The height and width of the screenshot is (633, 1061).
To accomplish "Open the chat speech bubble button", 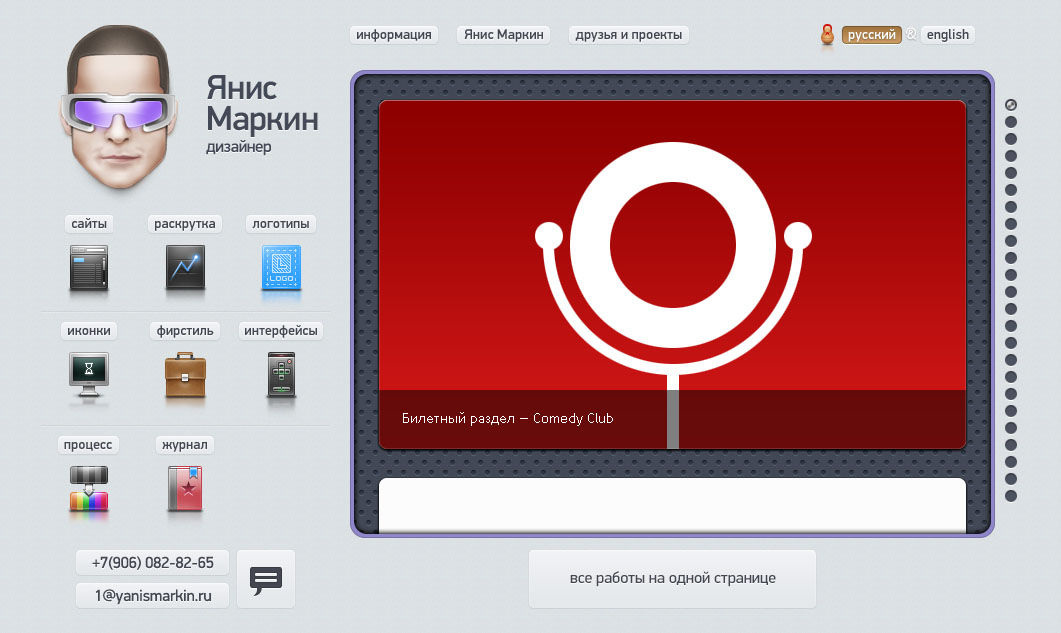I will tap(266, 579).
